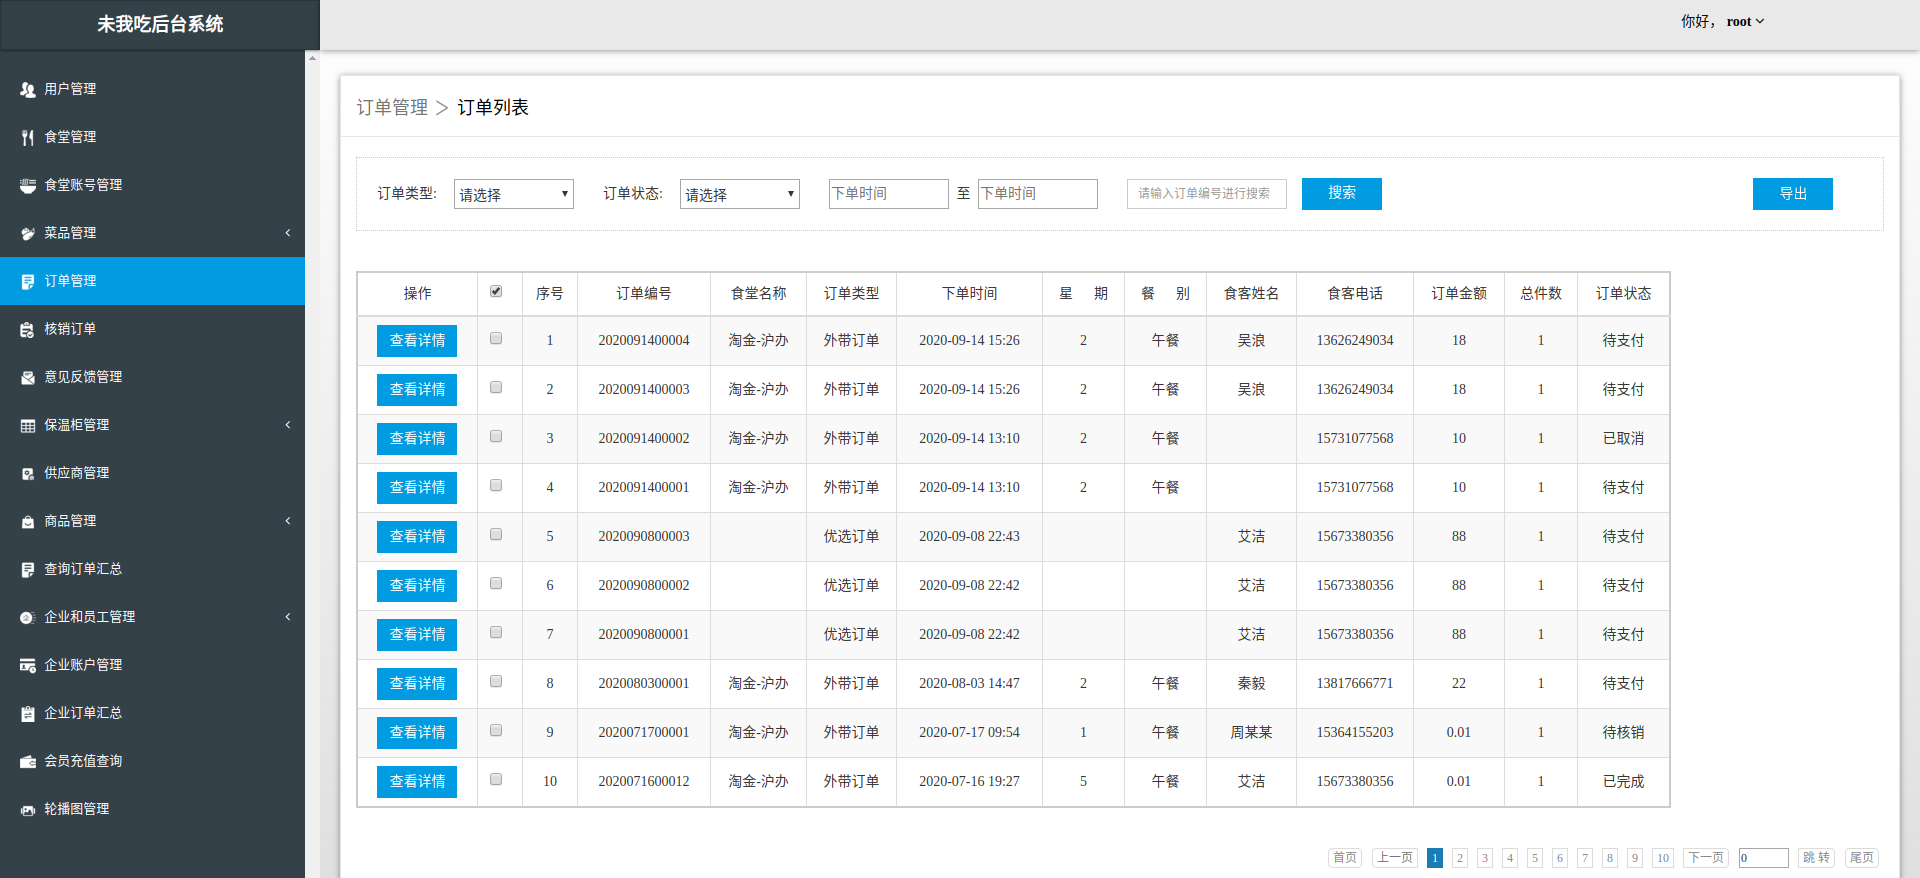Open the 订单状态 dropdown
The image size is (1920, 878).
coord(740,194)
